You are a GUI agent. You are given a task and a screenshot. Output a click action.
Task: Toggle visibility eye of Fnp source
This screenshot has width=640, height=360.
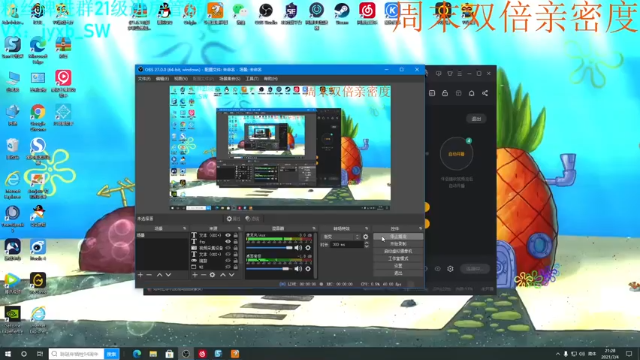pos(228,242)
